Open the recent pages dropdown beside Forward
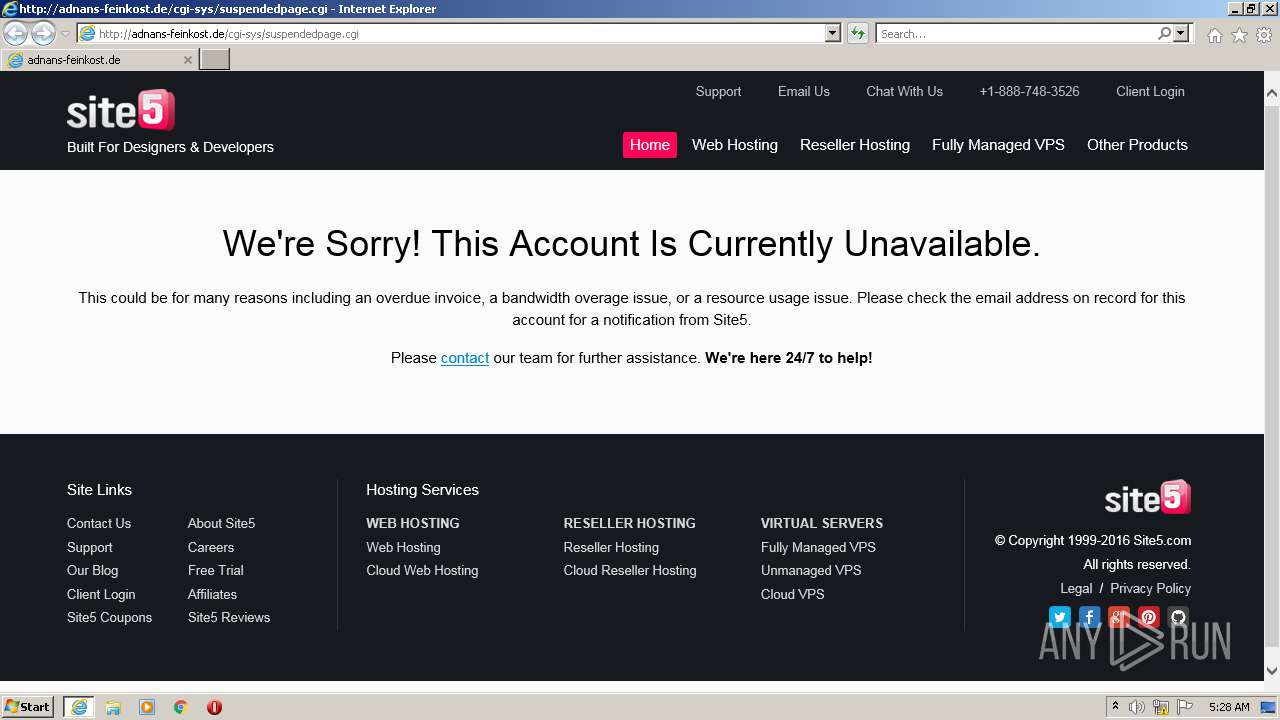This screenshot has height=720, width=1280. (x=65, y=34)
